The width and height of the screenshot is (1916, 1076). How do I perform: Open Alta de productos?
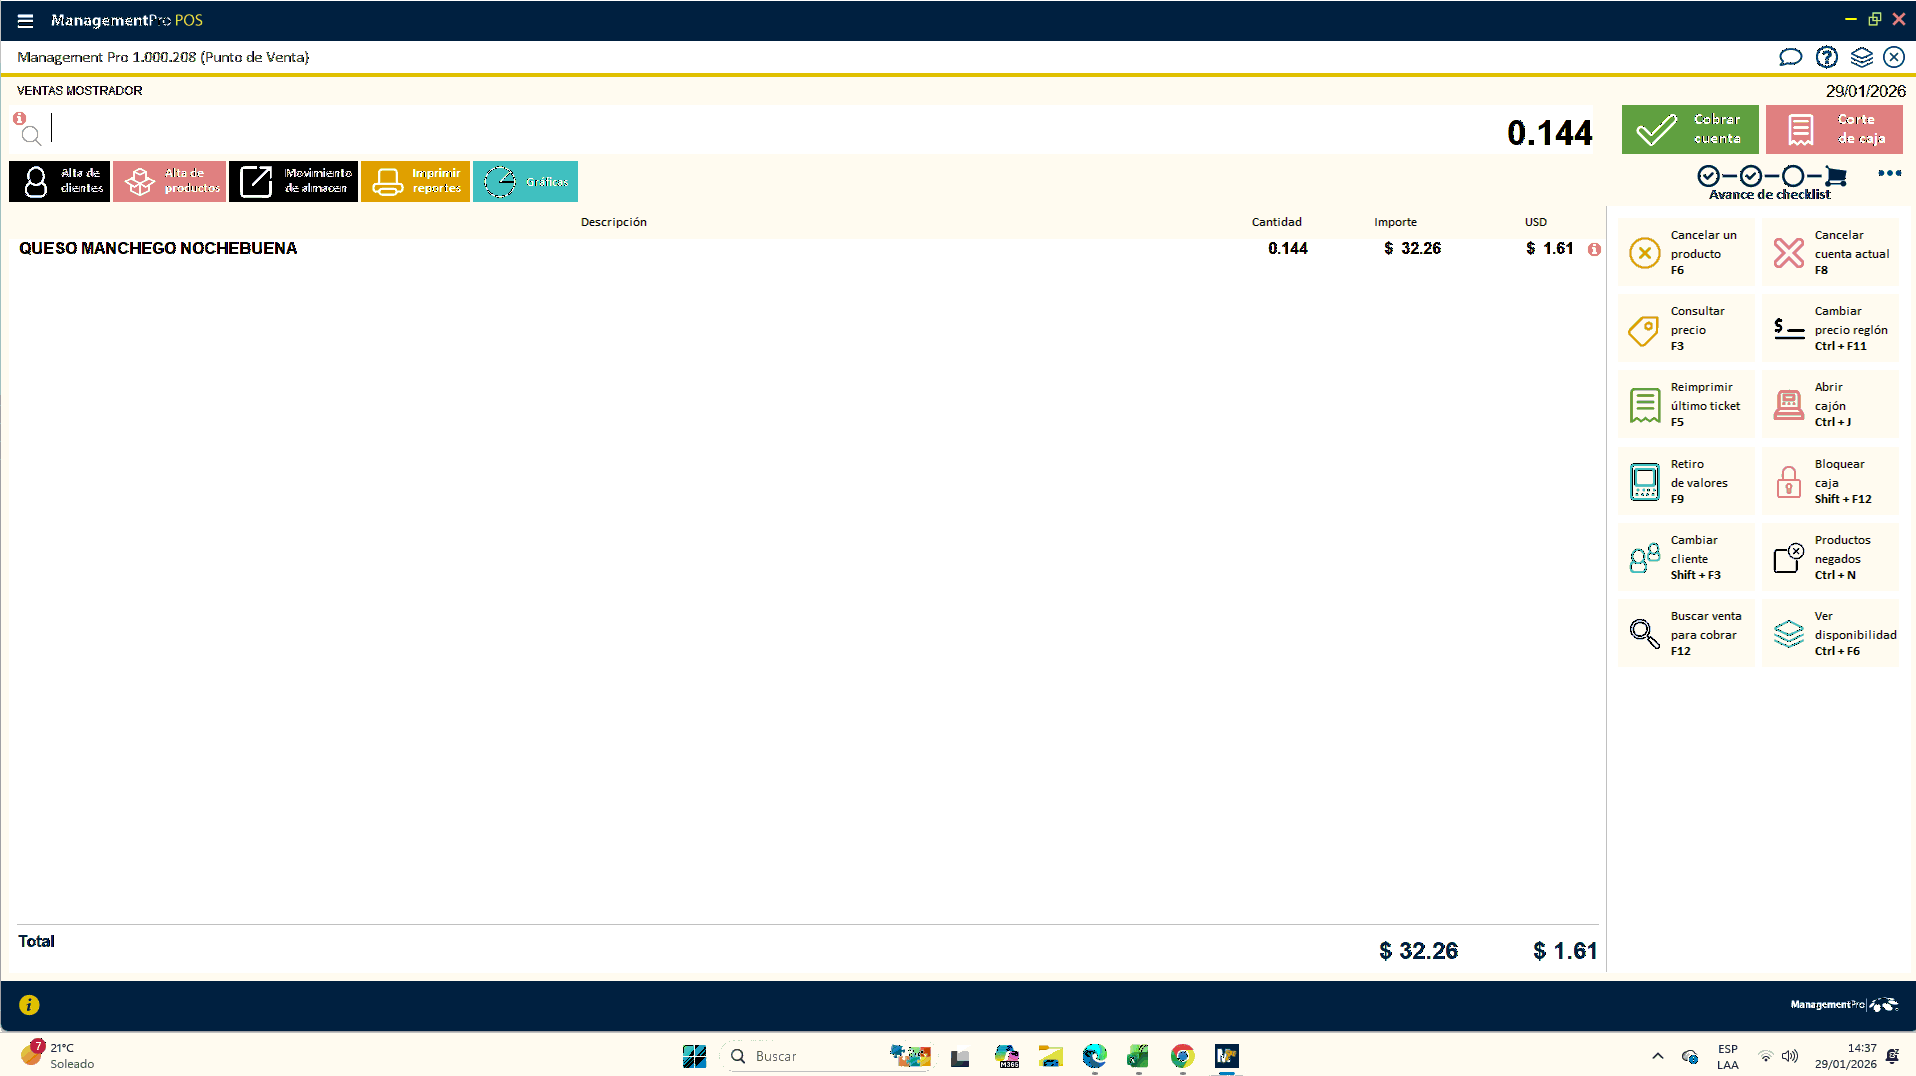[x=170, y=181]
